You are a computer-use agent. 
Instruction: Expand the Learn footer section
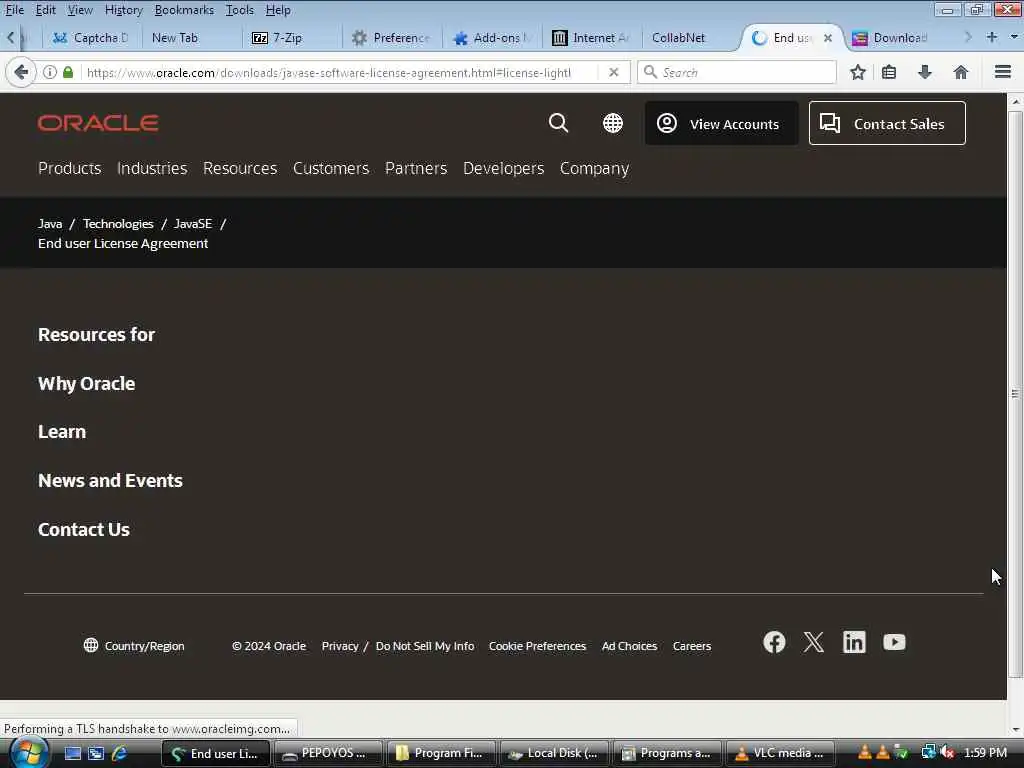pos(61,432)
